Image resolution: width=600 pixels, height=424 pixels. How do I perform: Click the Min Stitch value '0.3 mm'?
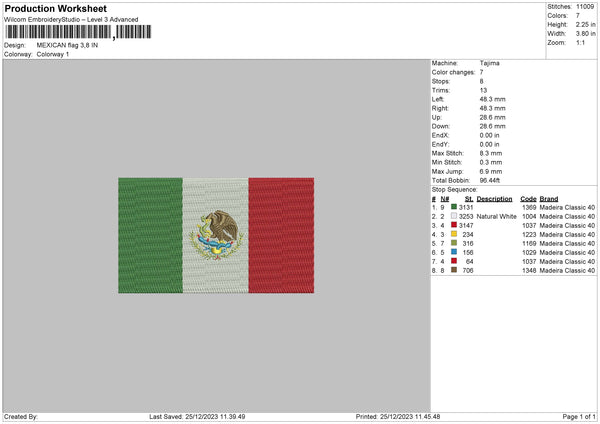491,162
